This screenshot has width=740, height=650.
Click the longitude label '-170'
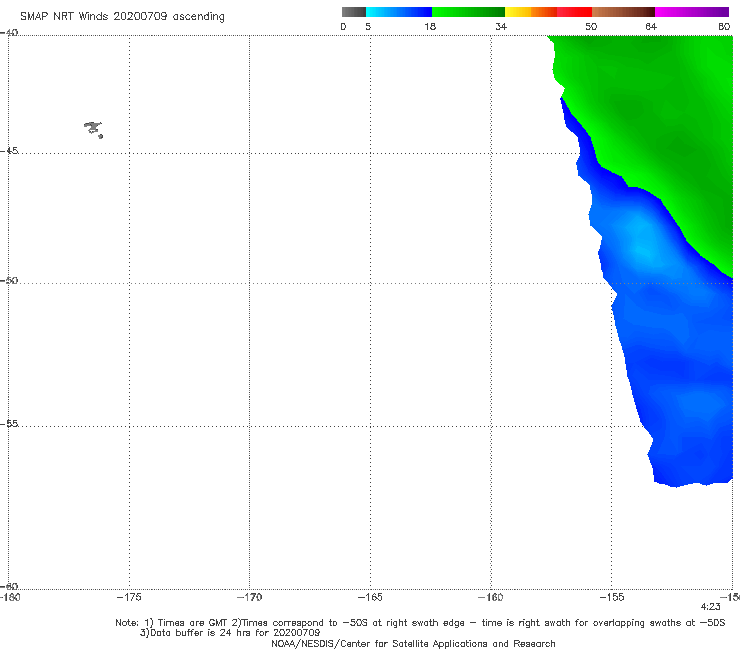pos(249,597)
